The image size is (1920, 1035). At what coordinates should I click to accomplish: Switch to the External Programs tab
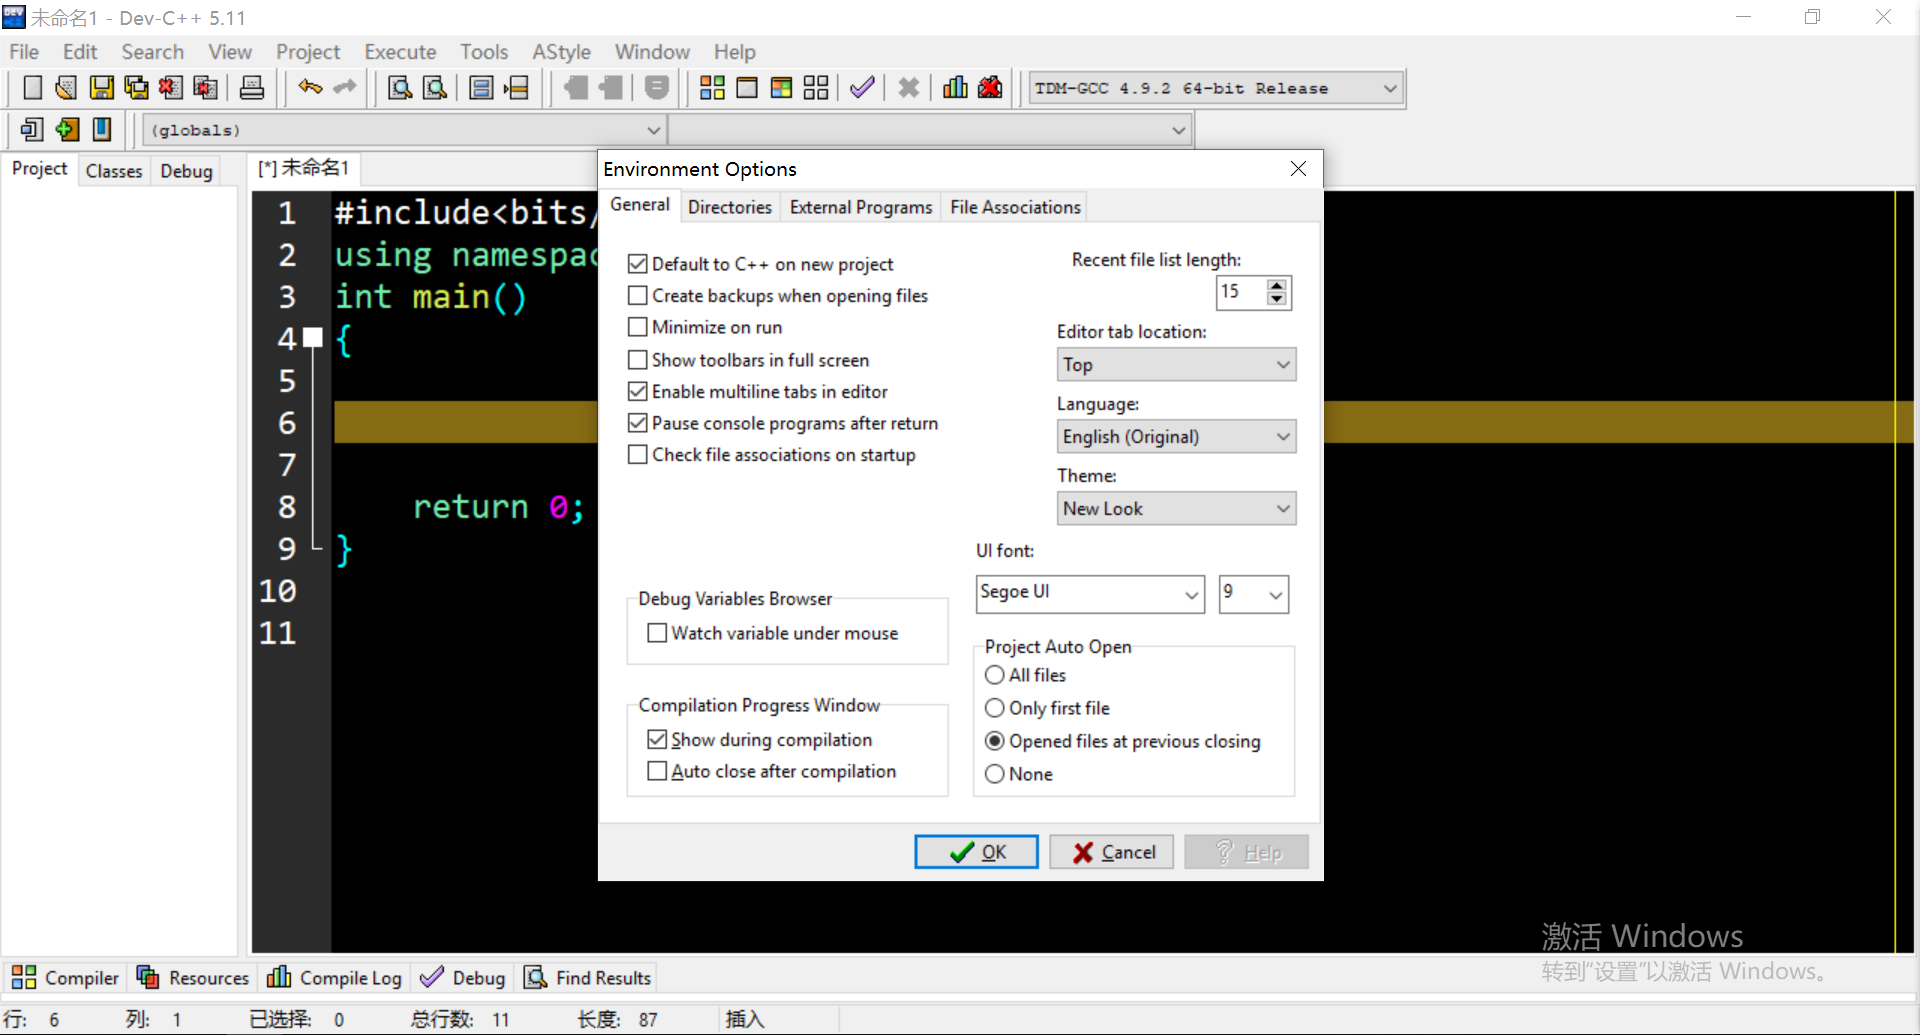(861, 207)
